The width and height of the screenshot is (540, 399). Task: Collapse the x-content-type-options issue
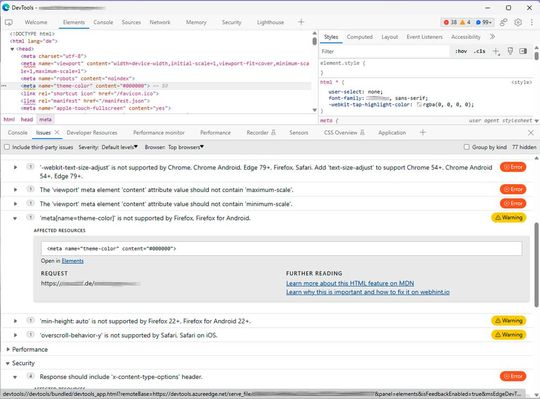(x=15, y=377)
